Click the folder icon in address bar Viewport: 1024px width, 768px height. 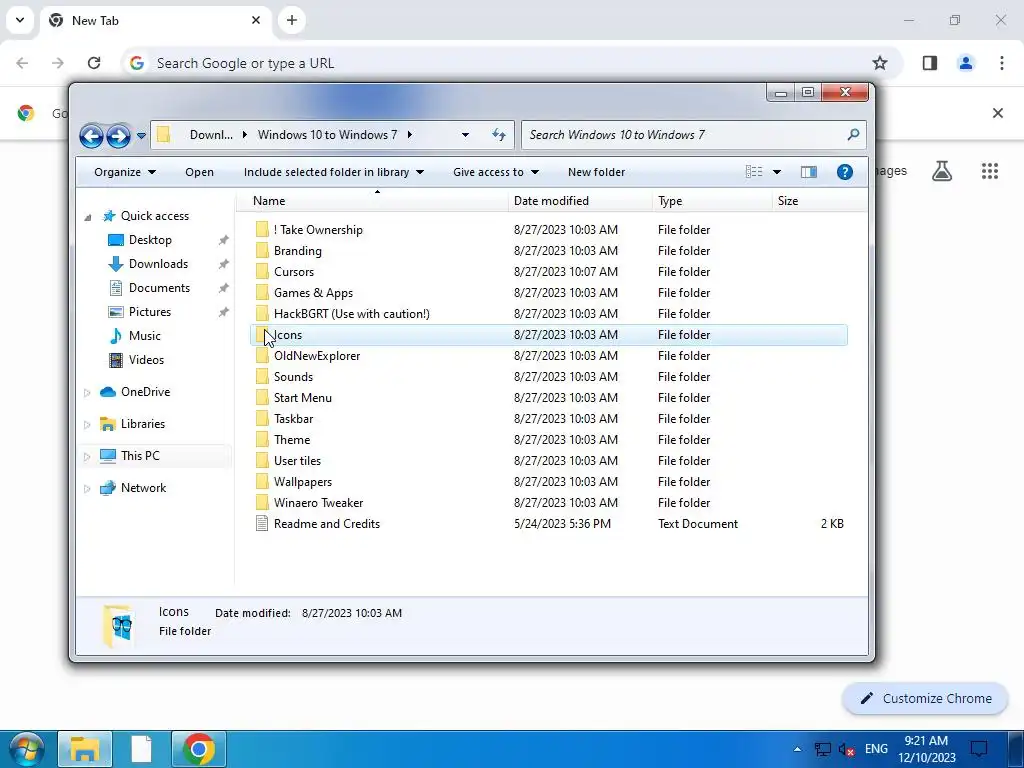click(163, 135)
